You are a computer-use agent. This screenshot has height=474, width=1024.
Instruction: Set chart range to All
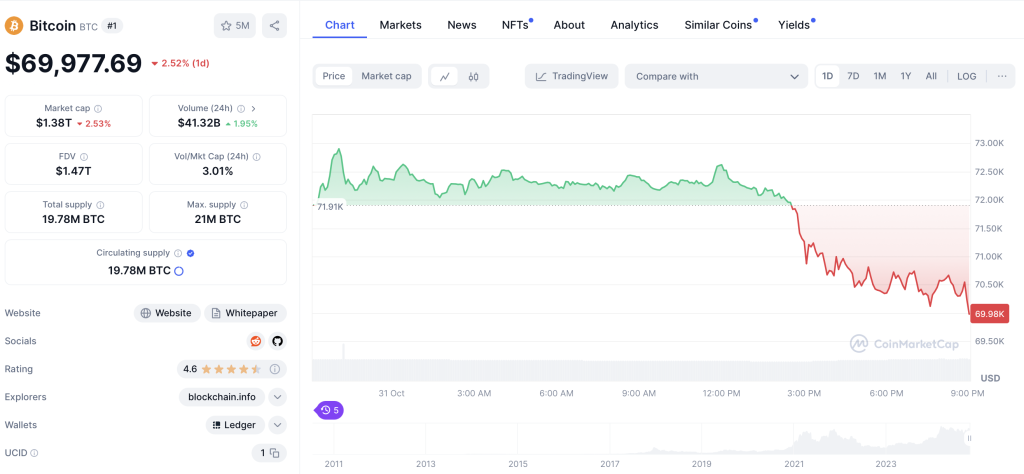(931, 76)
